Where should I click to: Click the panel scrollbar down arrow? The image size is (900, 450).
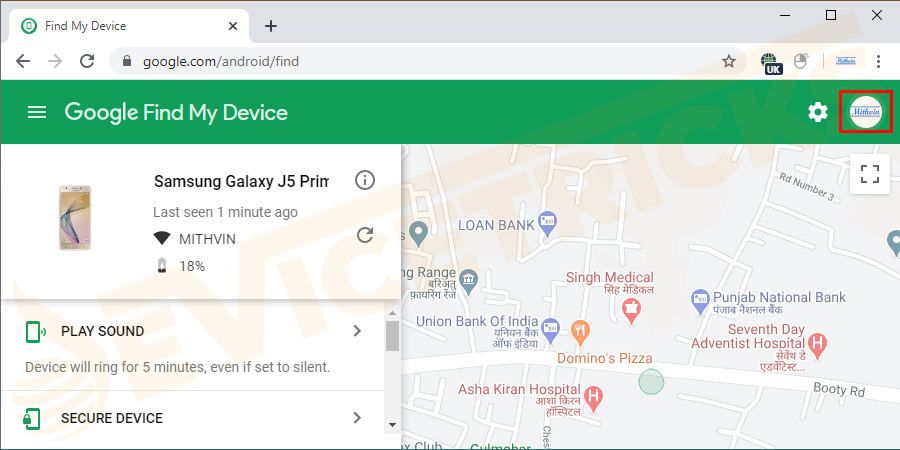coord(393,425)
